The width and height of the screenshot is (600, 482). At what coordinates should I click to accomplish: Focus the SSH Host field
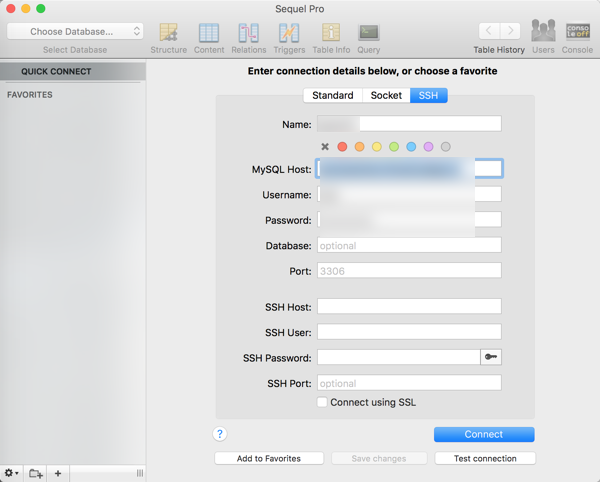(409, 306)
